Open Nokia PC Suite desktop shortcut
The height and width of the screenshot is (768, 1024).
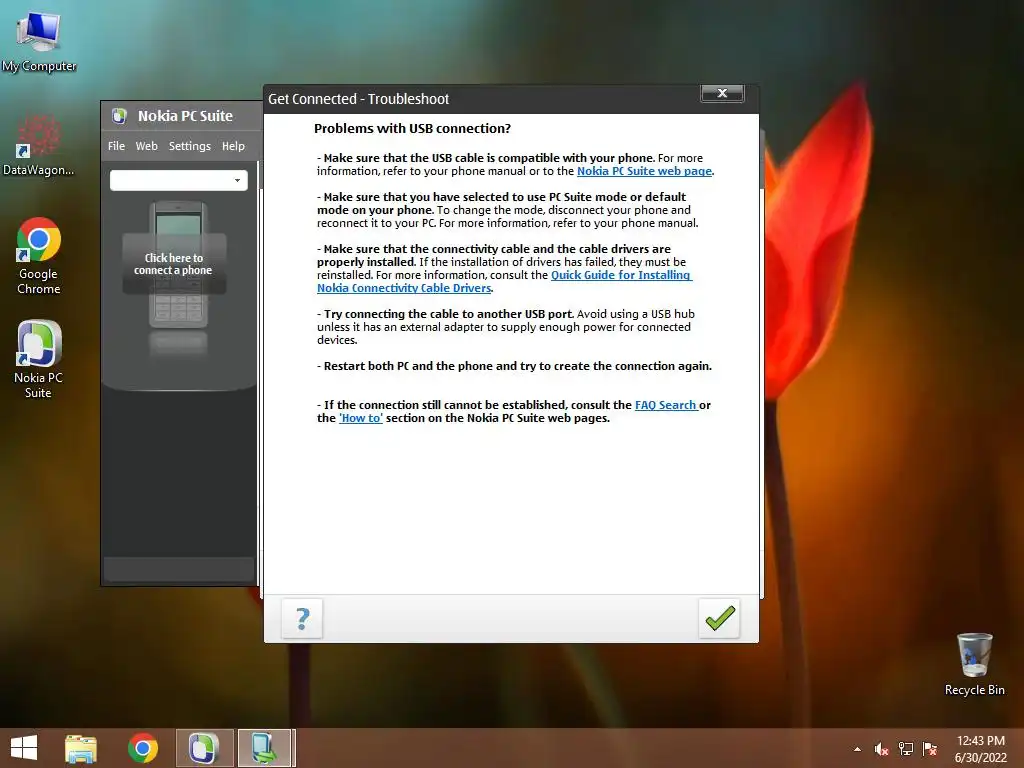[39, 359]
